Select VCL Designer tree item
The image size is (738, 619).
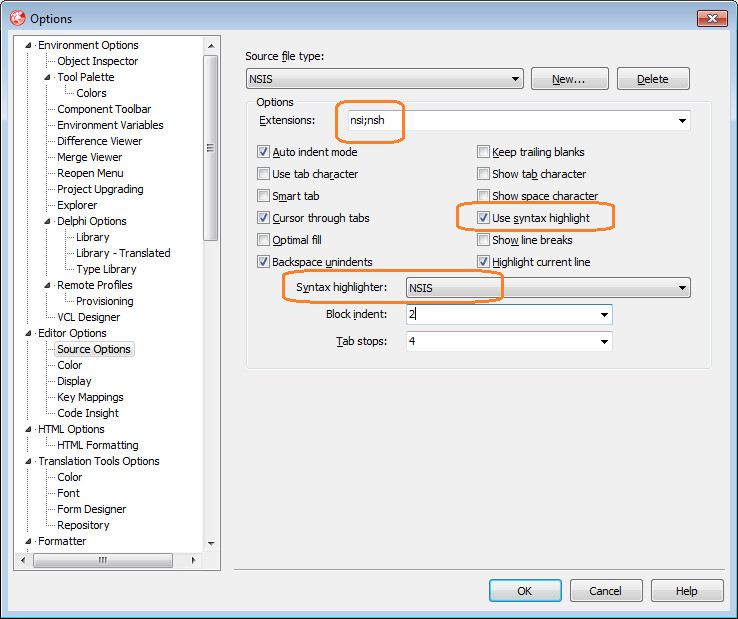coord(88,317)
